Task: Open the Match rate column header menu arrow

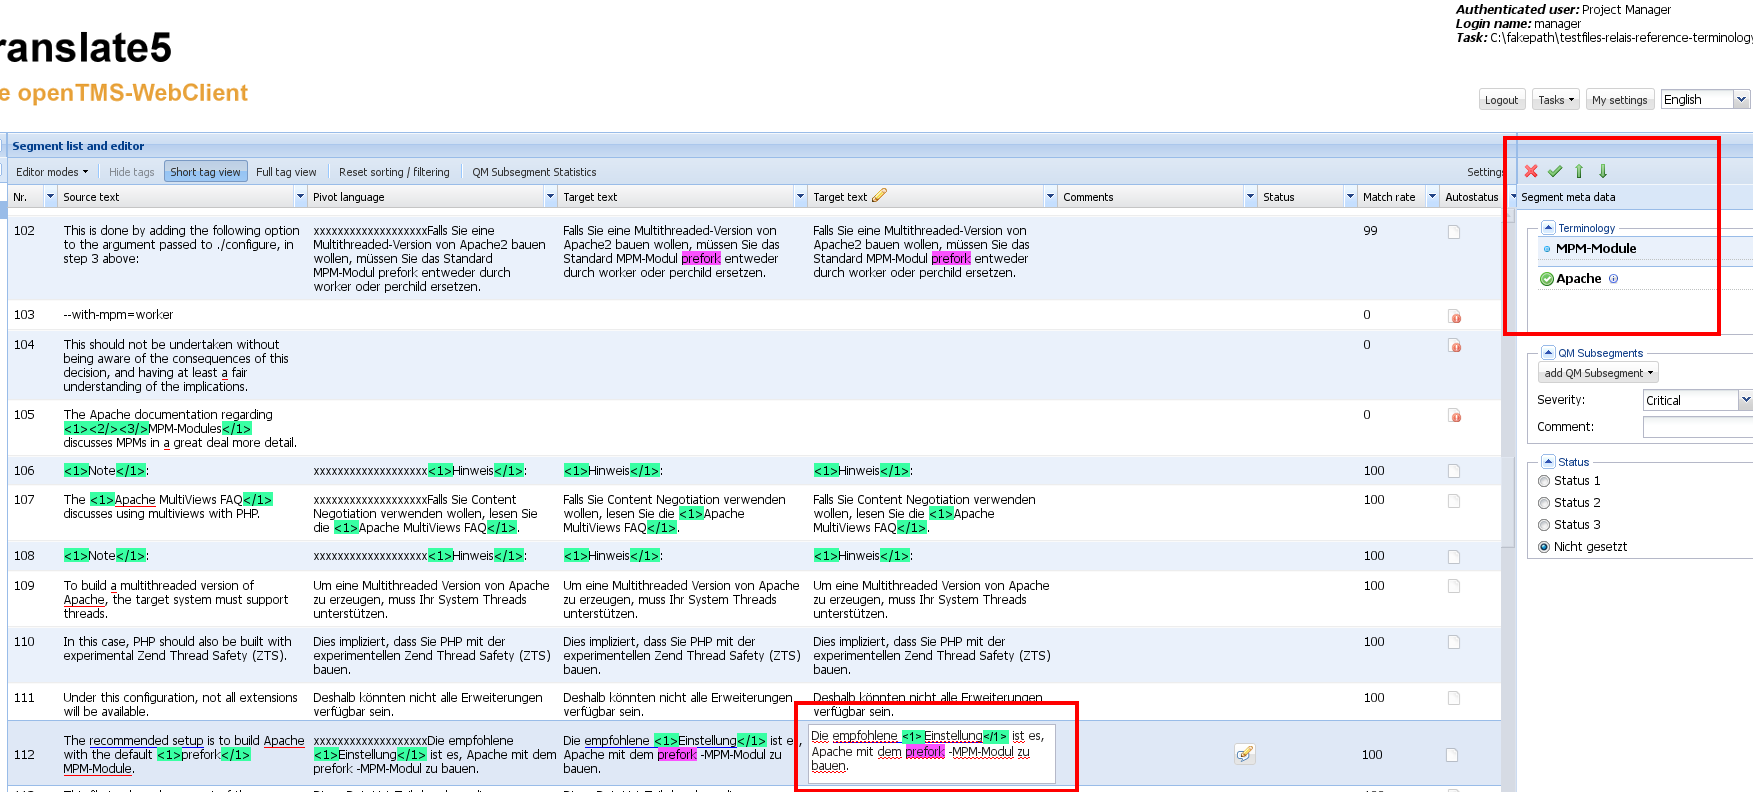Action: [1432, 197]
